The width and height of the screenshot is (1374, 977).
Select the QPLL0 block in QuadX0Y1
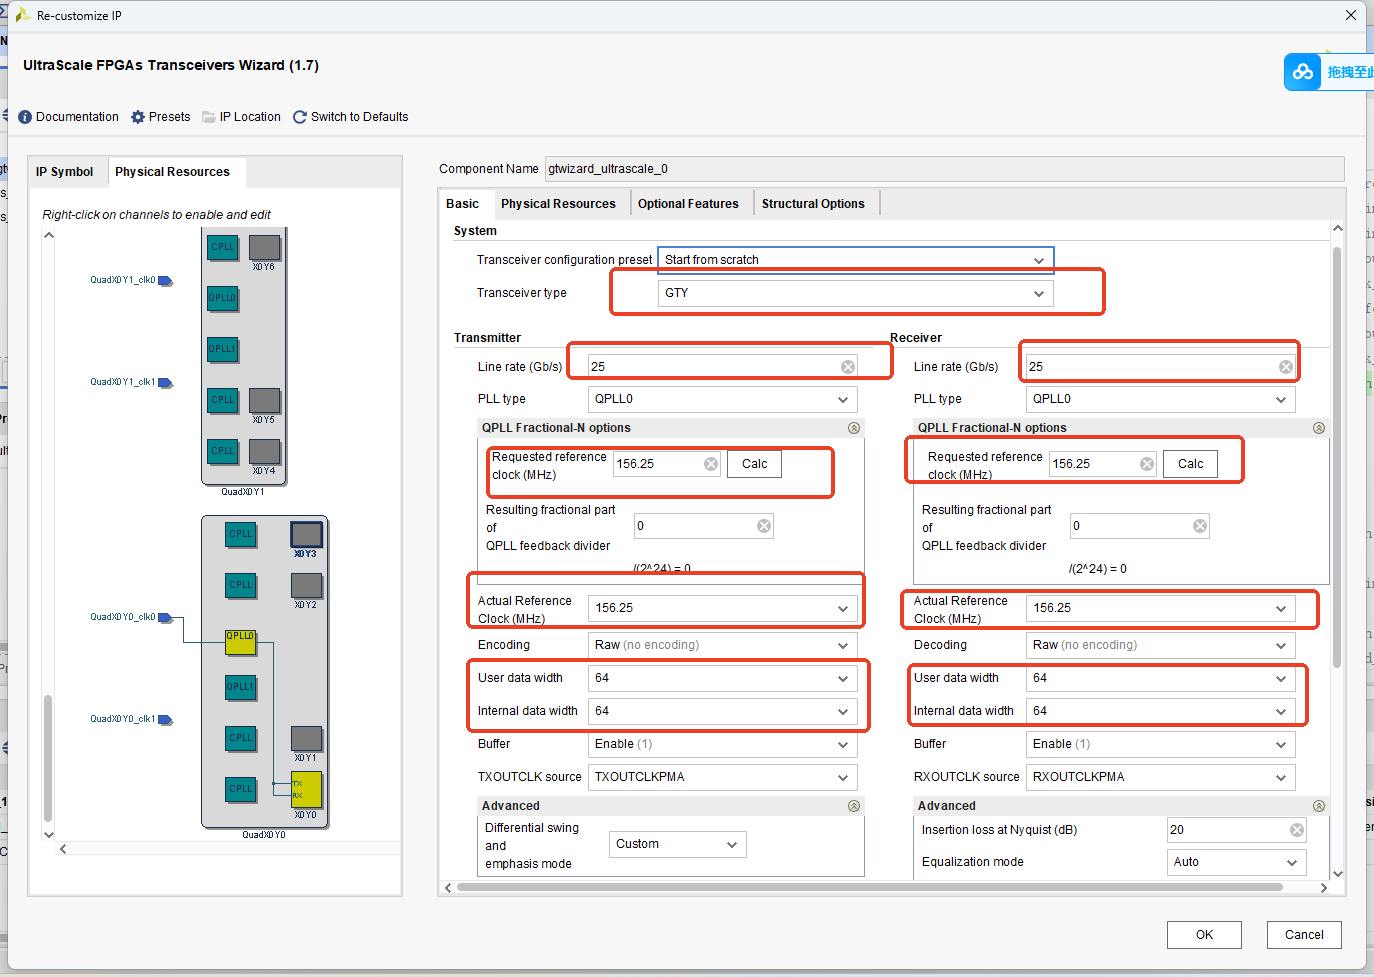tap(223, 298)
